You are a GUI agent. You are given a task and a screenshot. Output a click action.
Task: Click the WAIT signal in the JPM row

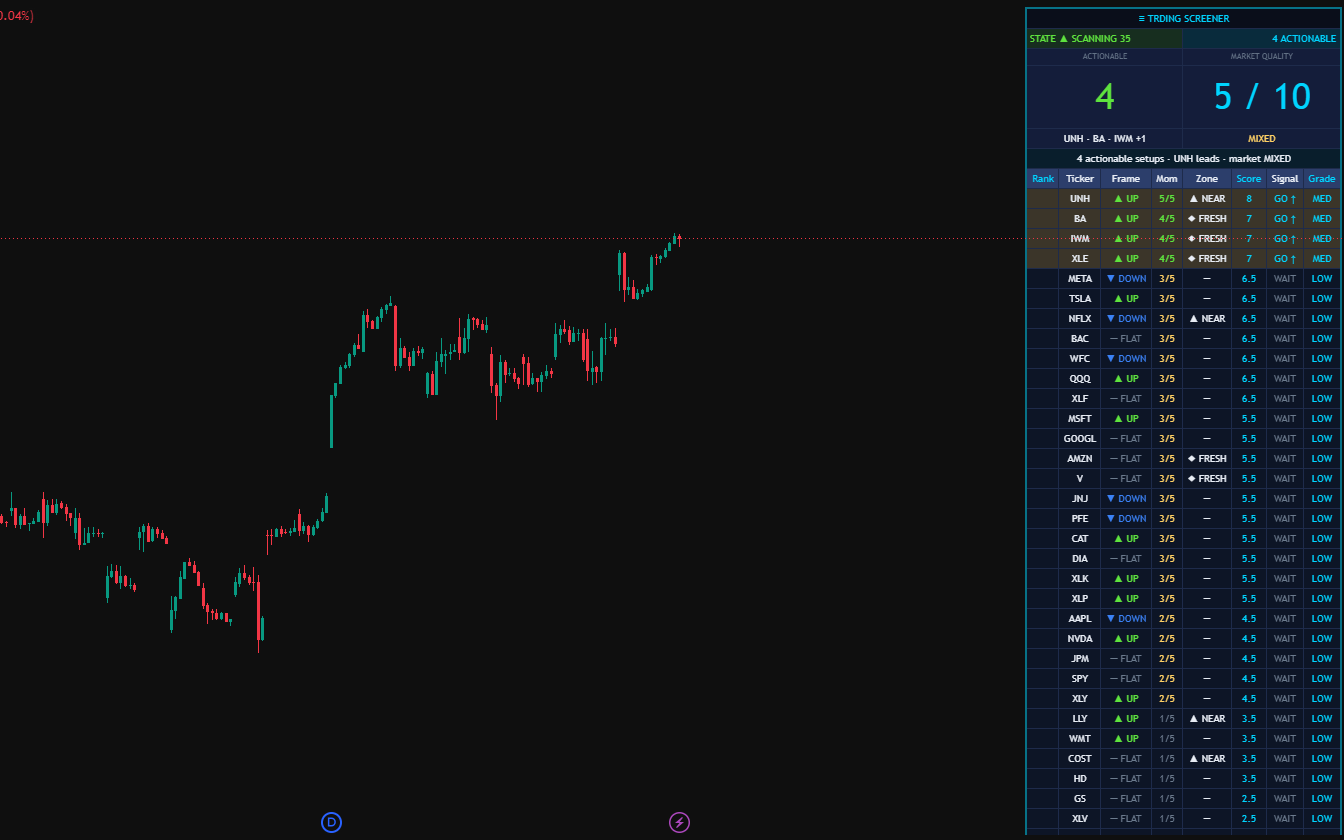click(x=1285, y=659)
